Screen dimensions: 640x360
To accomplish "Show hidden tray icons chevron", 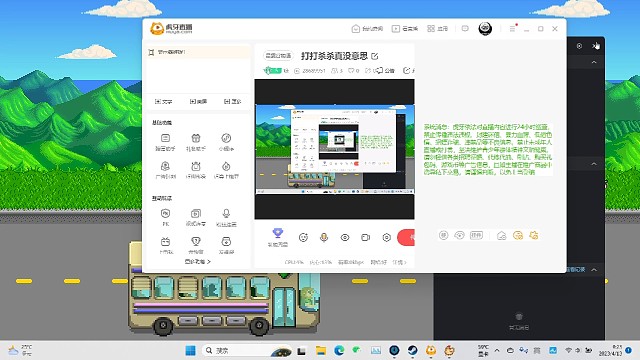I will (497, 350).
